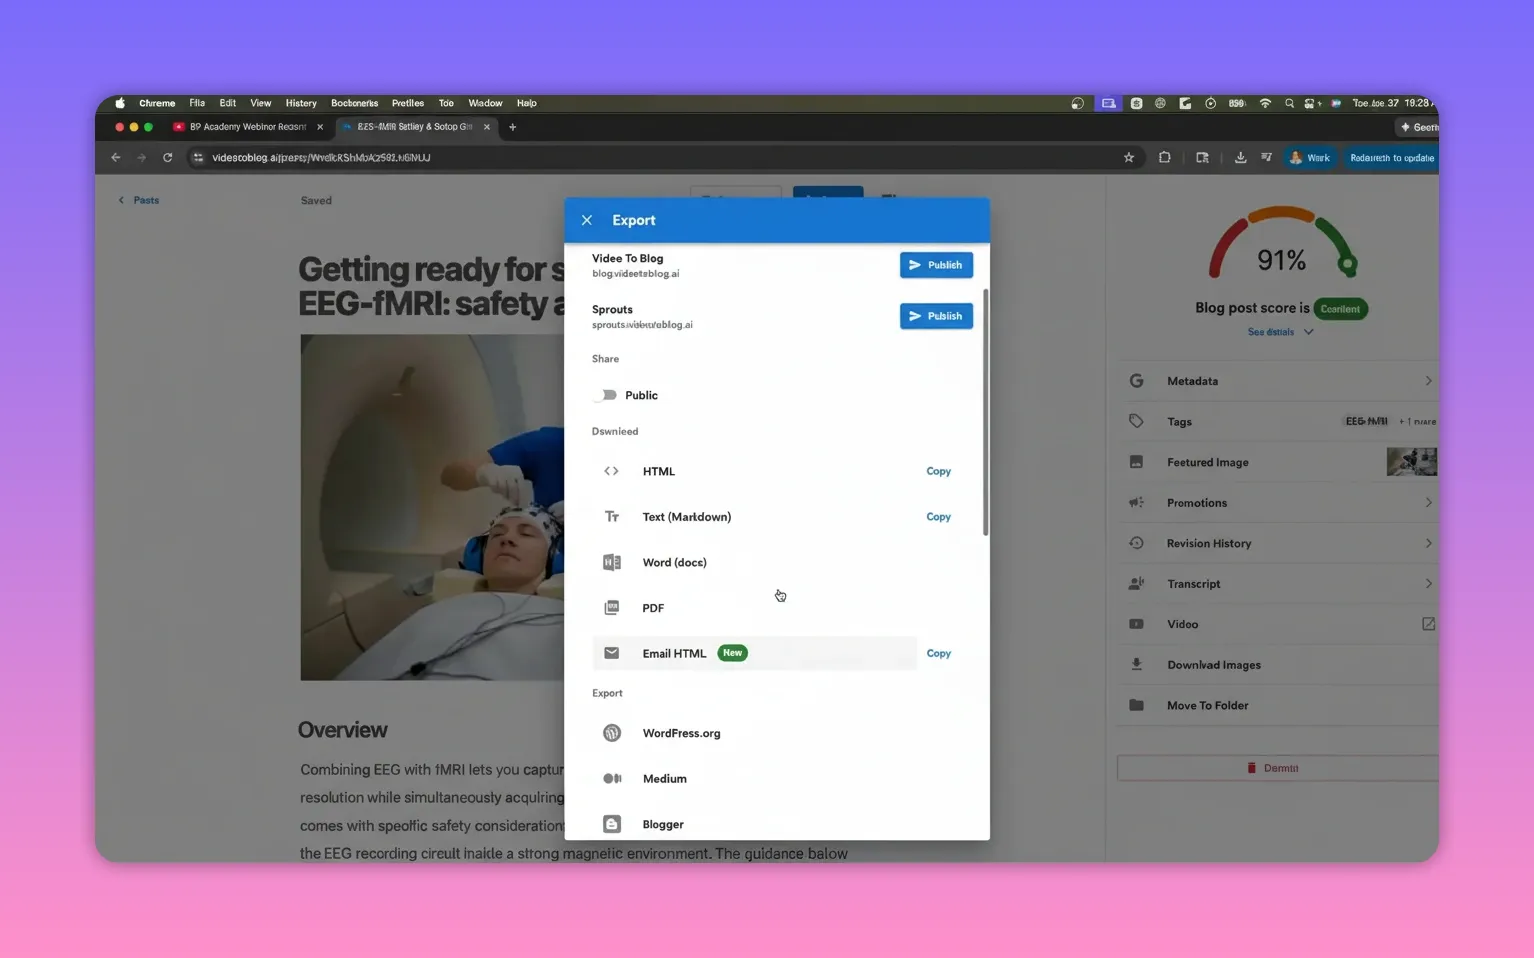Expand Revision History details
This screenshot has width=1534, height=958.
1429,543
